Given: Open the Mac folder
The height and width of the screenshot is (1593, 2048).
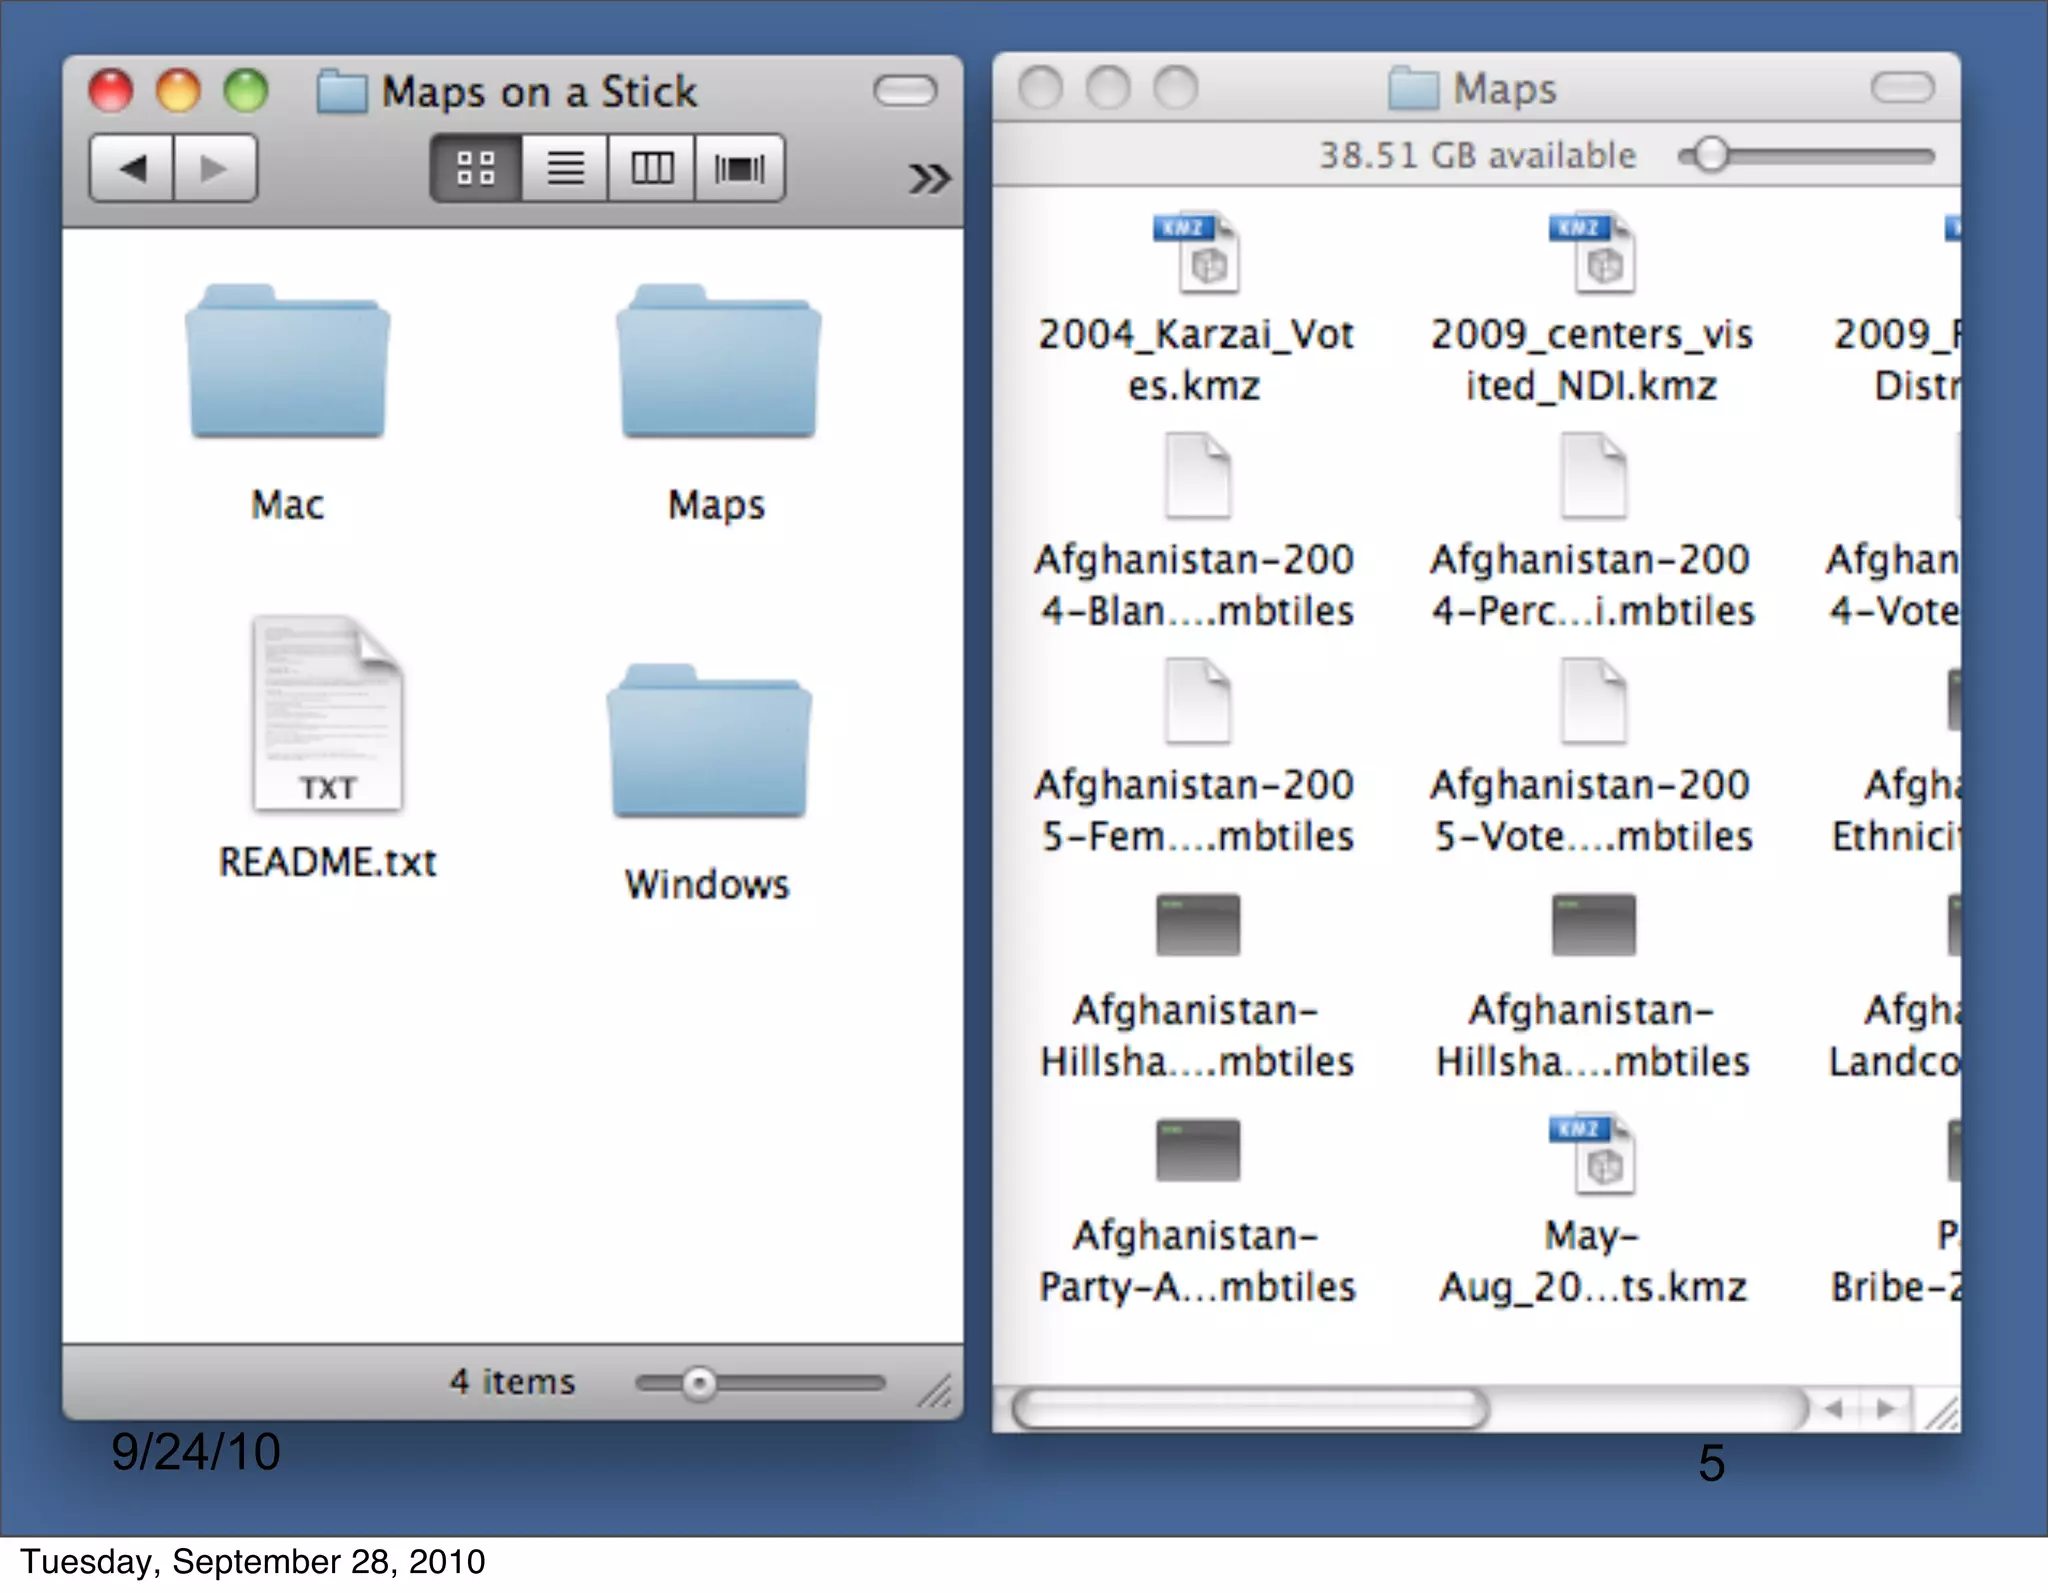Looking at the screenshot, I should (288, 365).
